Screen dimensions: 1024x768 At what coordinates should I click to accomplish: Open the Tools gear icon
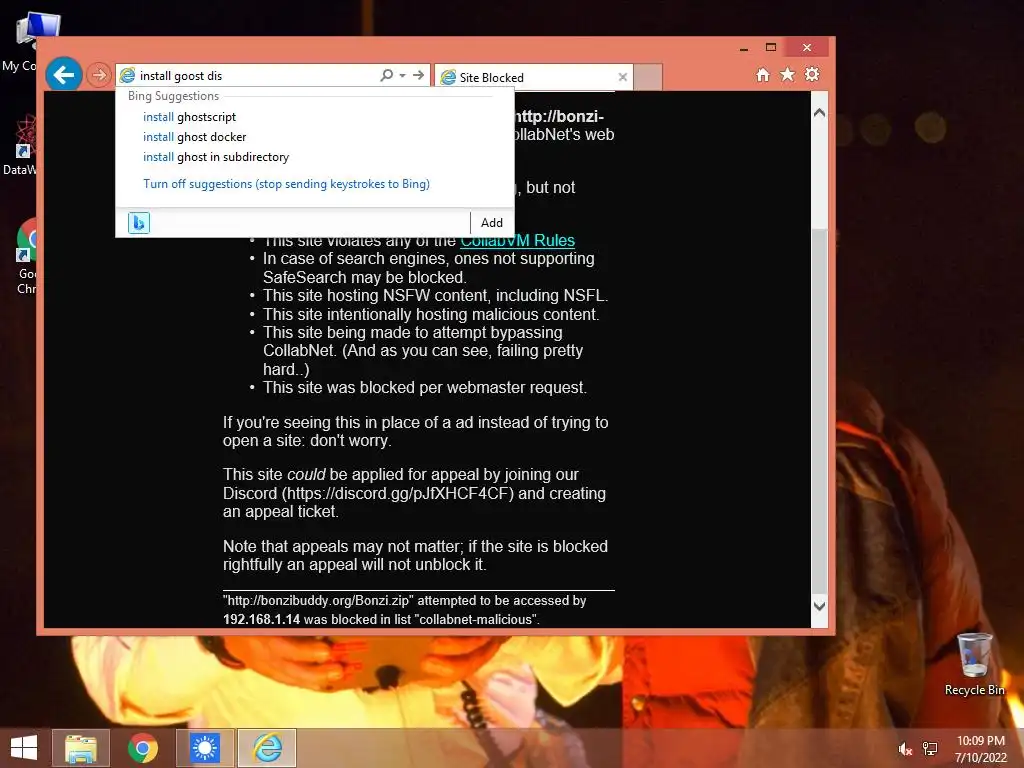[x=812, y=74]
